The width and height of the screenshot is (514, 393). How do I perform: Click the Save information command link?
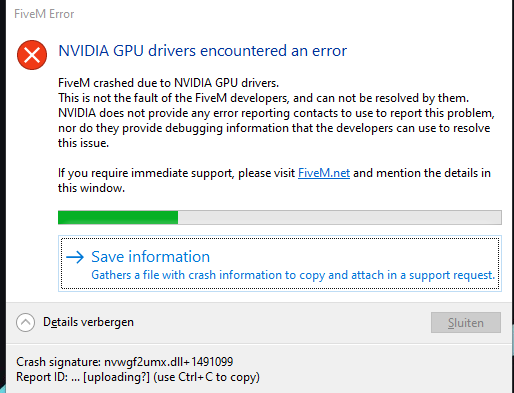[x=280, y=264]
